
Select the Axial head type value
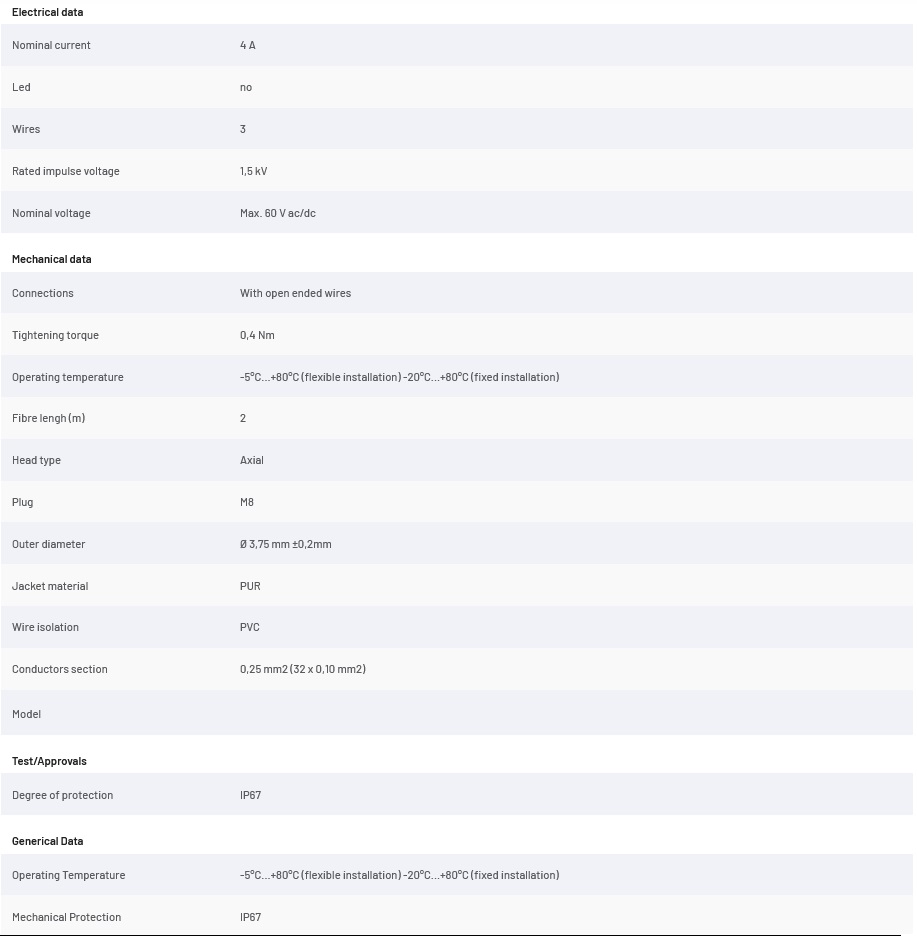251,460
